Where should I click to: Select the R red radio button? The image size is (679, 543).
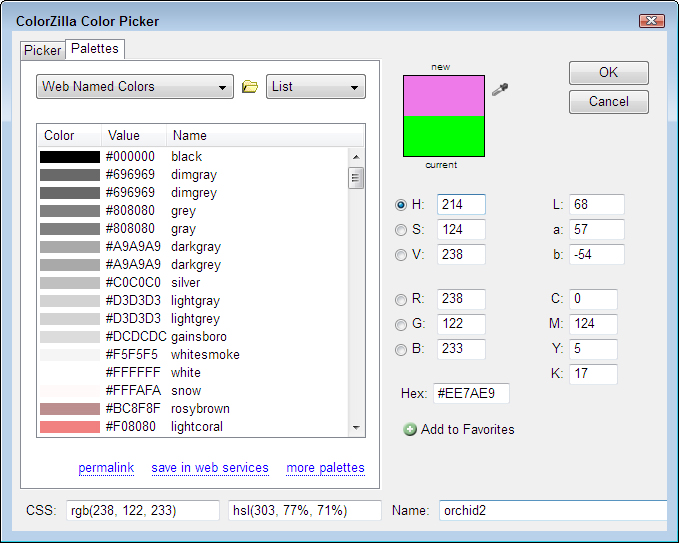click(402, 300)
